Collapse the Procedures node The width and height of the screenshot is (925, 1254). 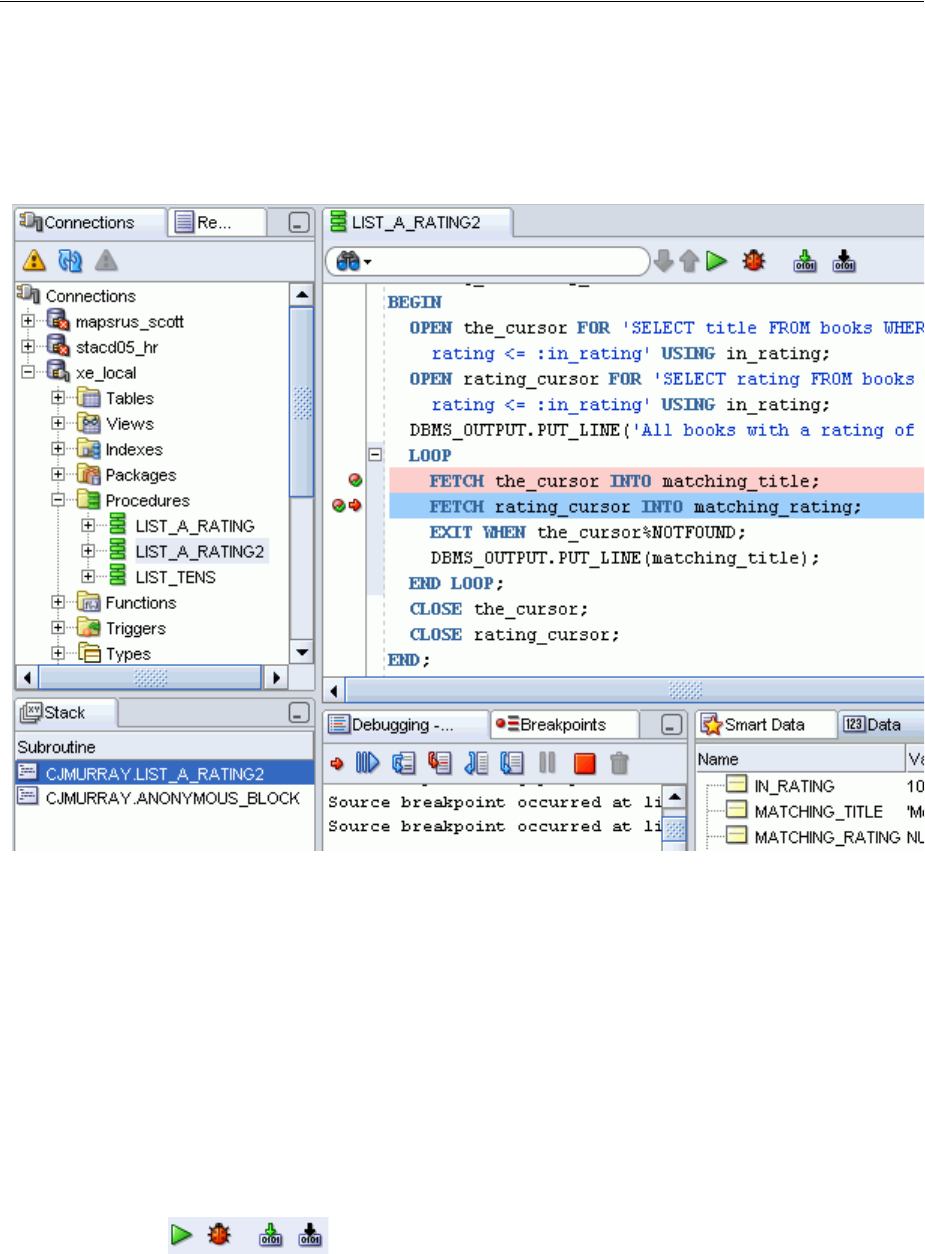[x=58, y=500]
